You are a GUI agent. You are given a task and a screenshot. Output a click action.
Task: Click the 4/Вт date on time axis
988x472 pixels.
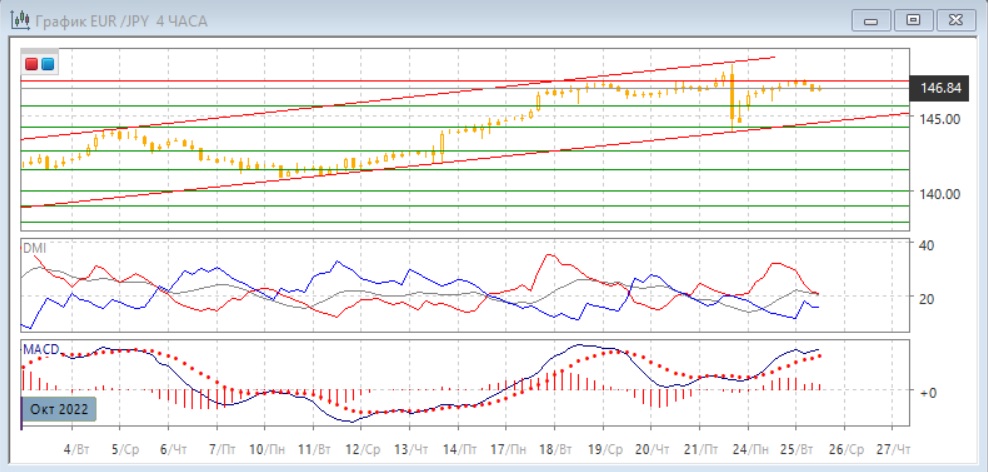tap(76, 450)
